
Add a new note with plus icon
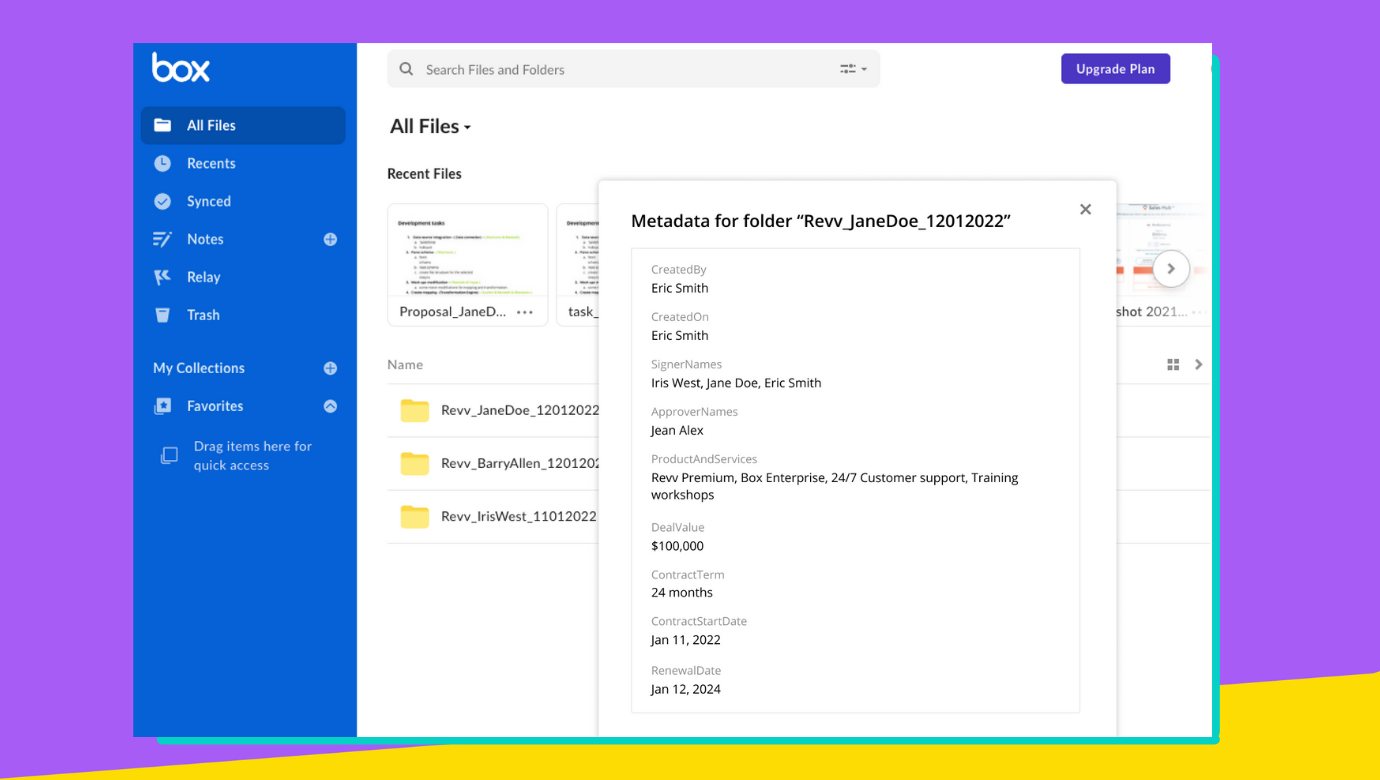pos(330,239)
